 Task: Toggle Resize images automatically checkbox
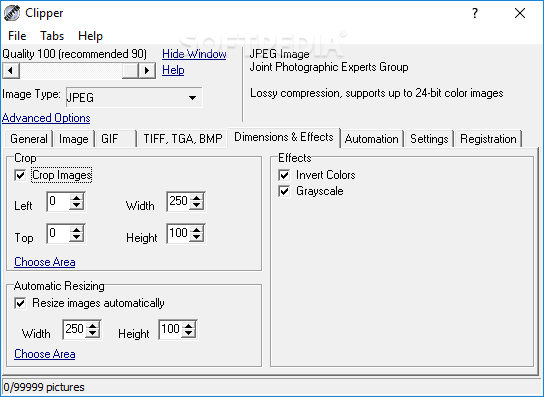point(20,303)
